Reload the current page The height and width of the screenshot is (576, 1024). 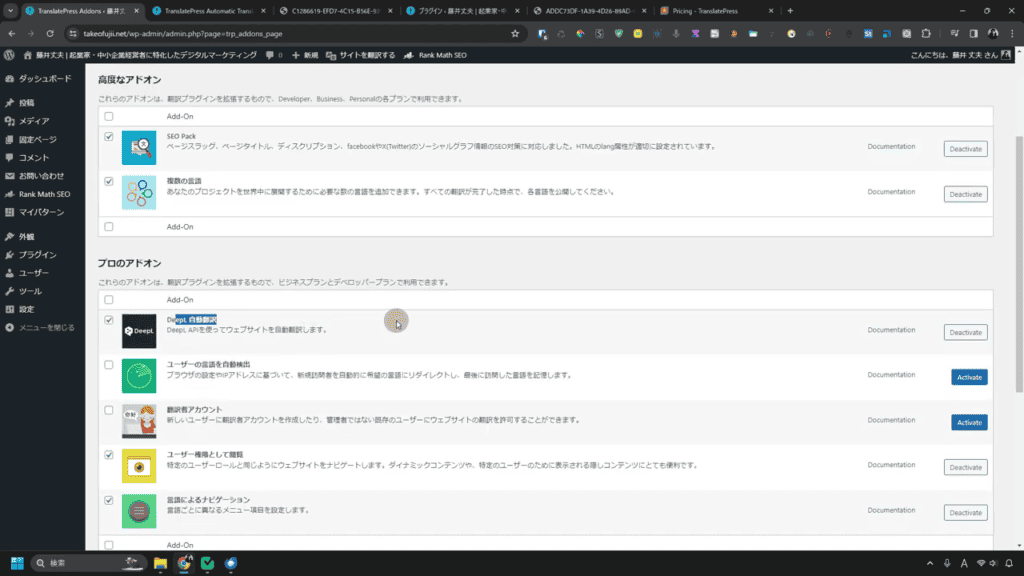point(50,33)
